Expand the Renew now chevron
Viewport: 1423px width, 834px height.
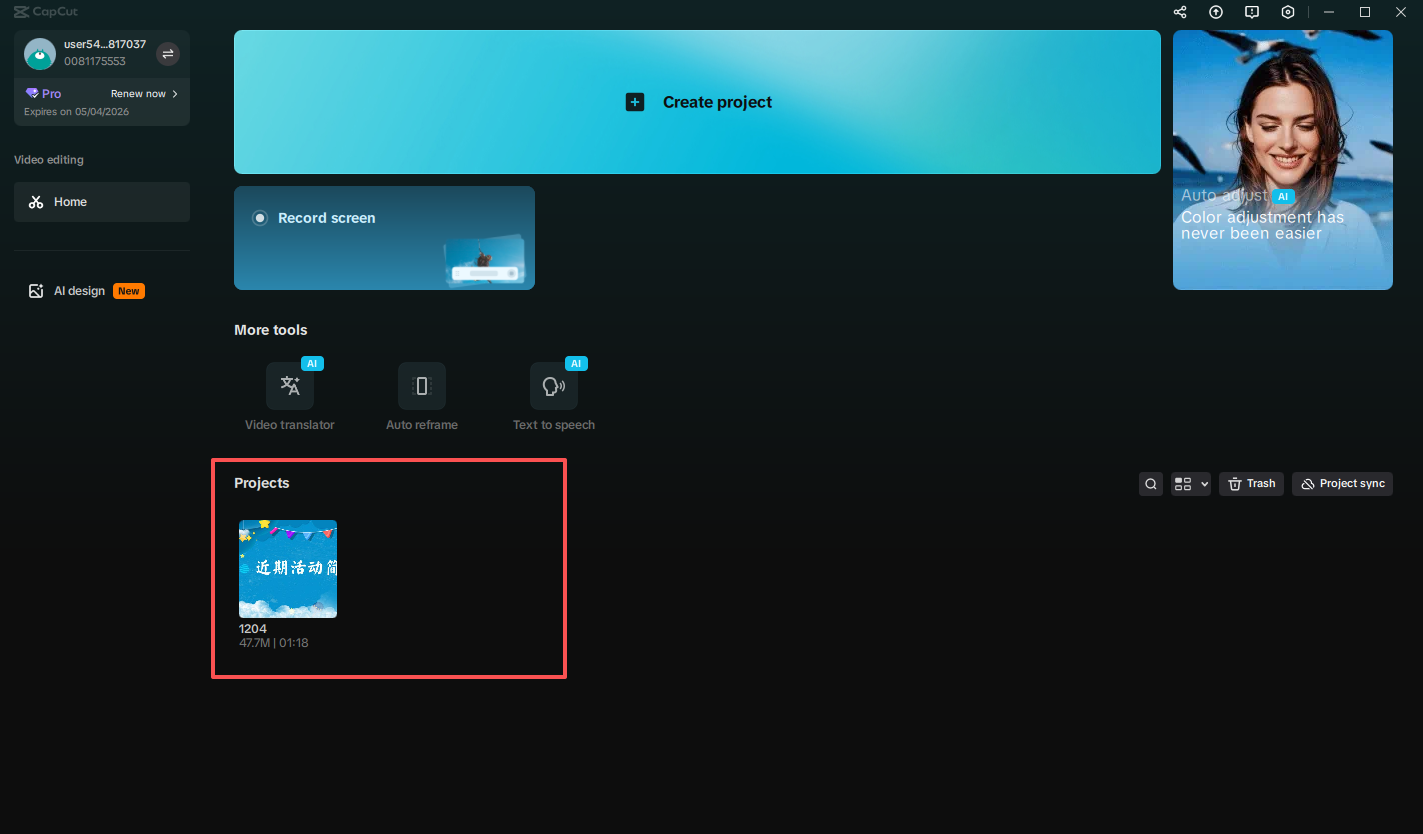(x=175, y=93)
